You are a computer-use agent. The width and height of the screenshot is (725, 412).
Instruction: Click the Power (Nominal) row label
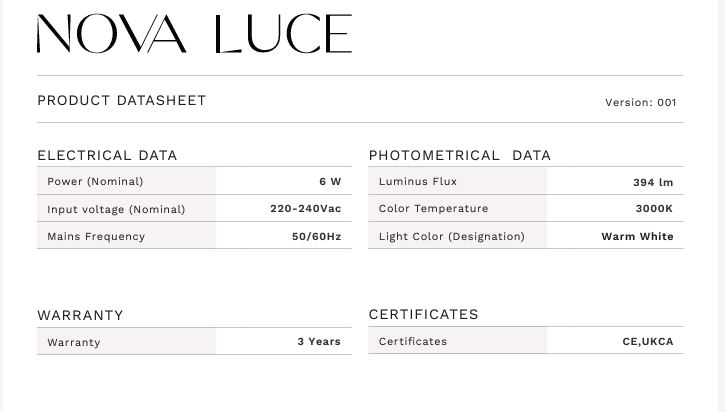pyautogui.click(x=95, y=182)
